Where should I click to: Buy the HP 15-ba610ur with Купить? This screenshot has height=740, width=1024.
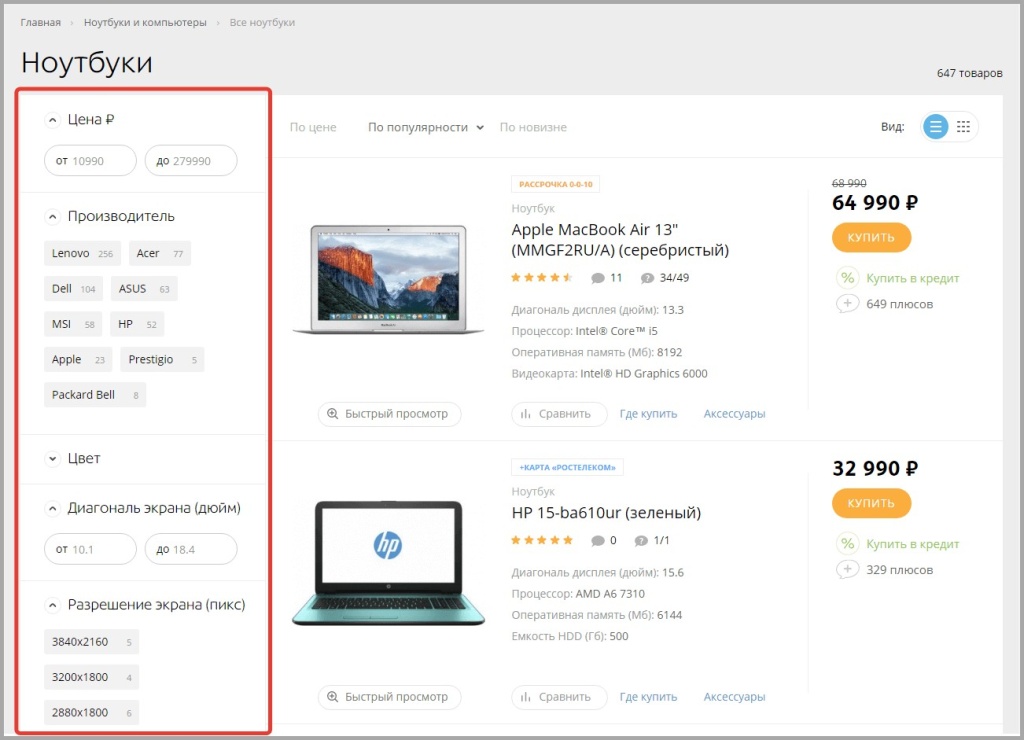(x=871, y=503)
